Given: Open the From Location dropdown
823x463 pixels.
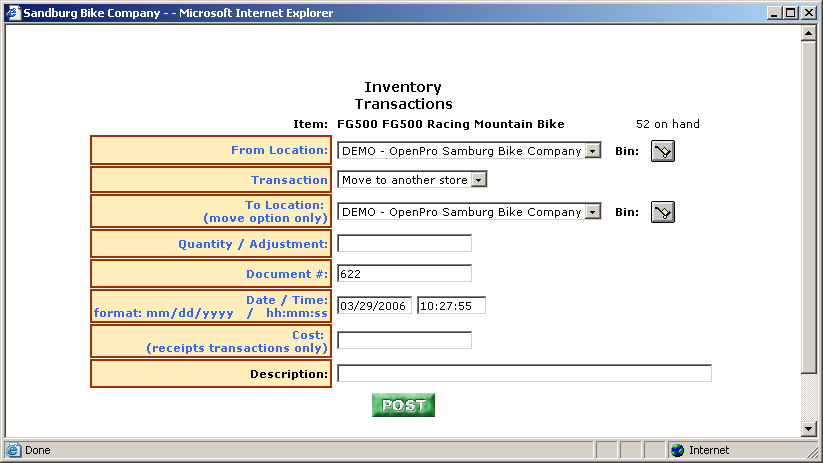Looking at the screenshot, I should [x=593, y=151].
